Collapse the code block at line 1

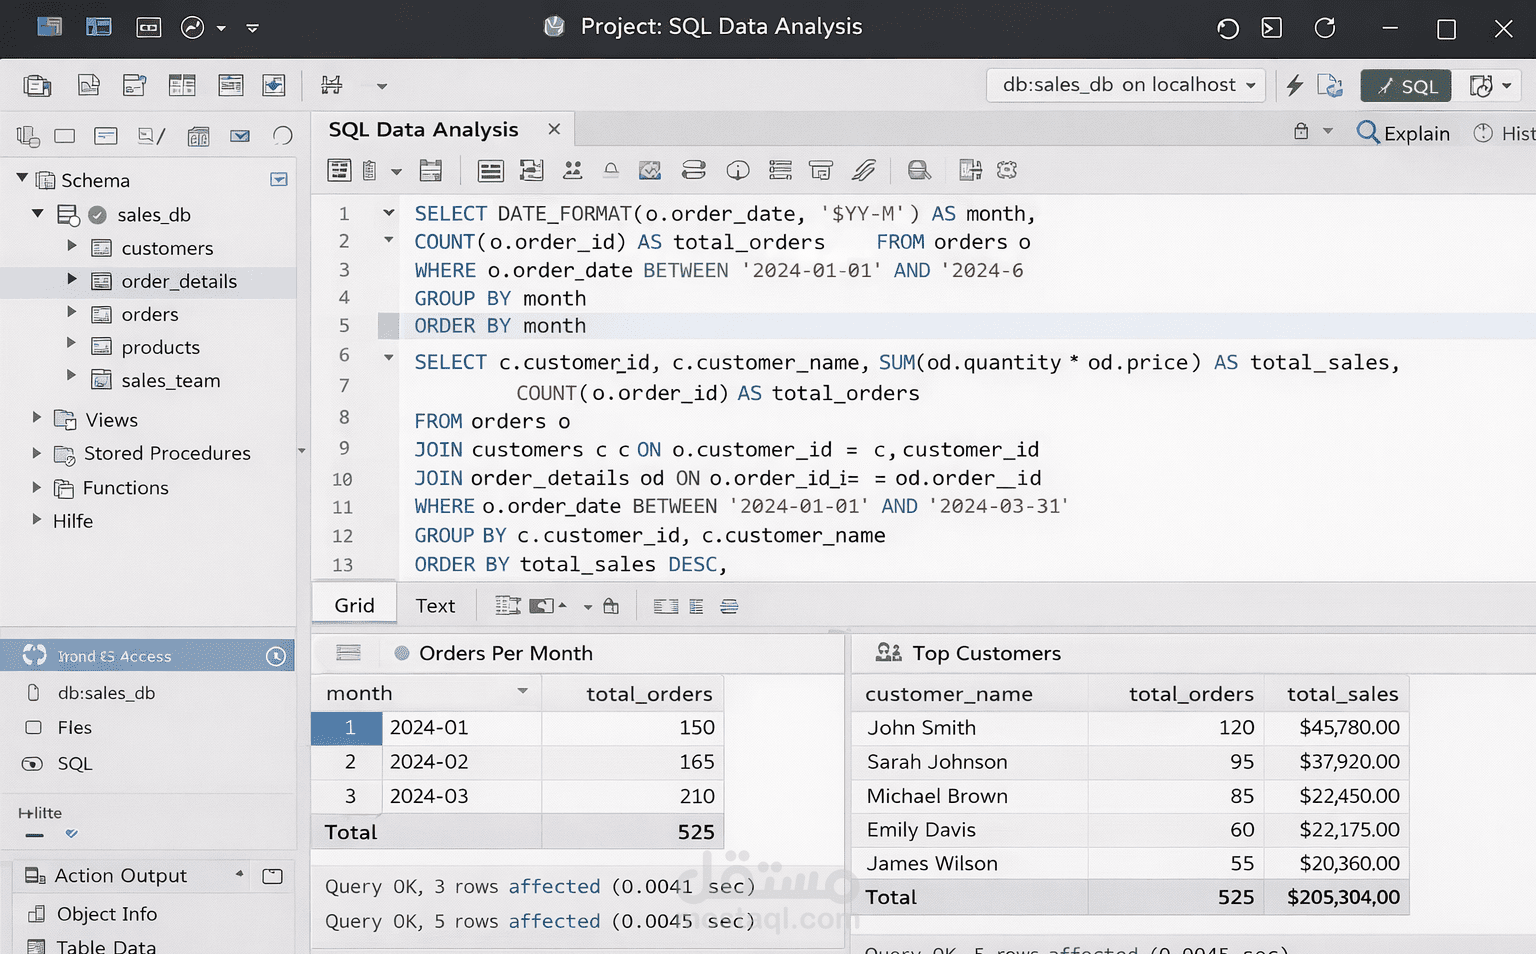coord(388,213)
